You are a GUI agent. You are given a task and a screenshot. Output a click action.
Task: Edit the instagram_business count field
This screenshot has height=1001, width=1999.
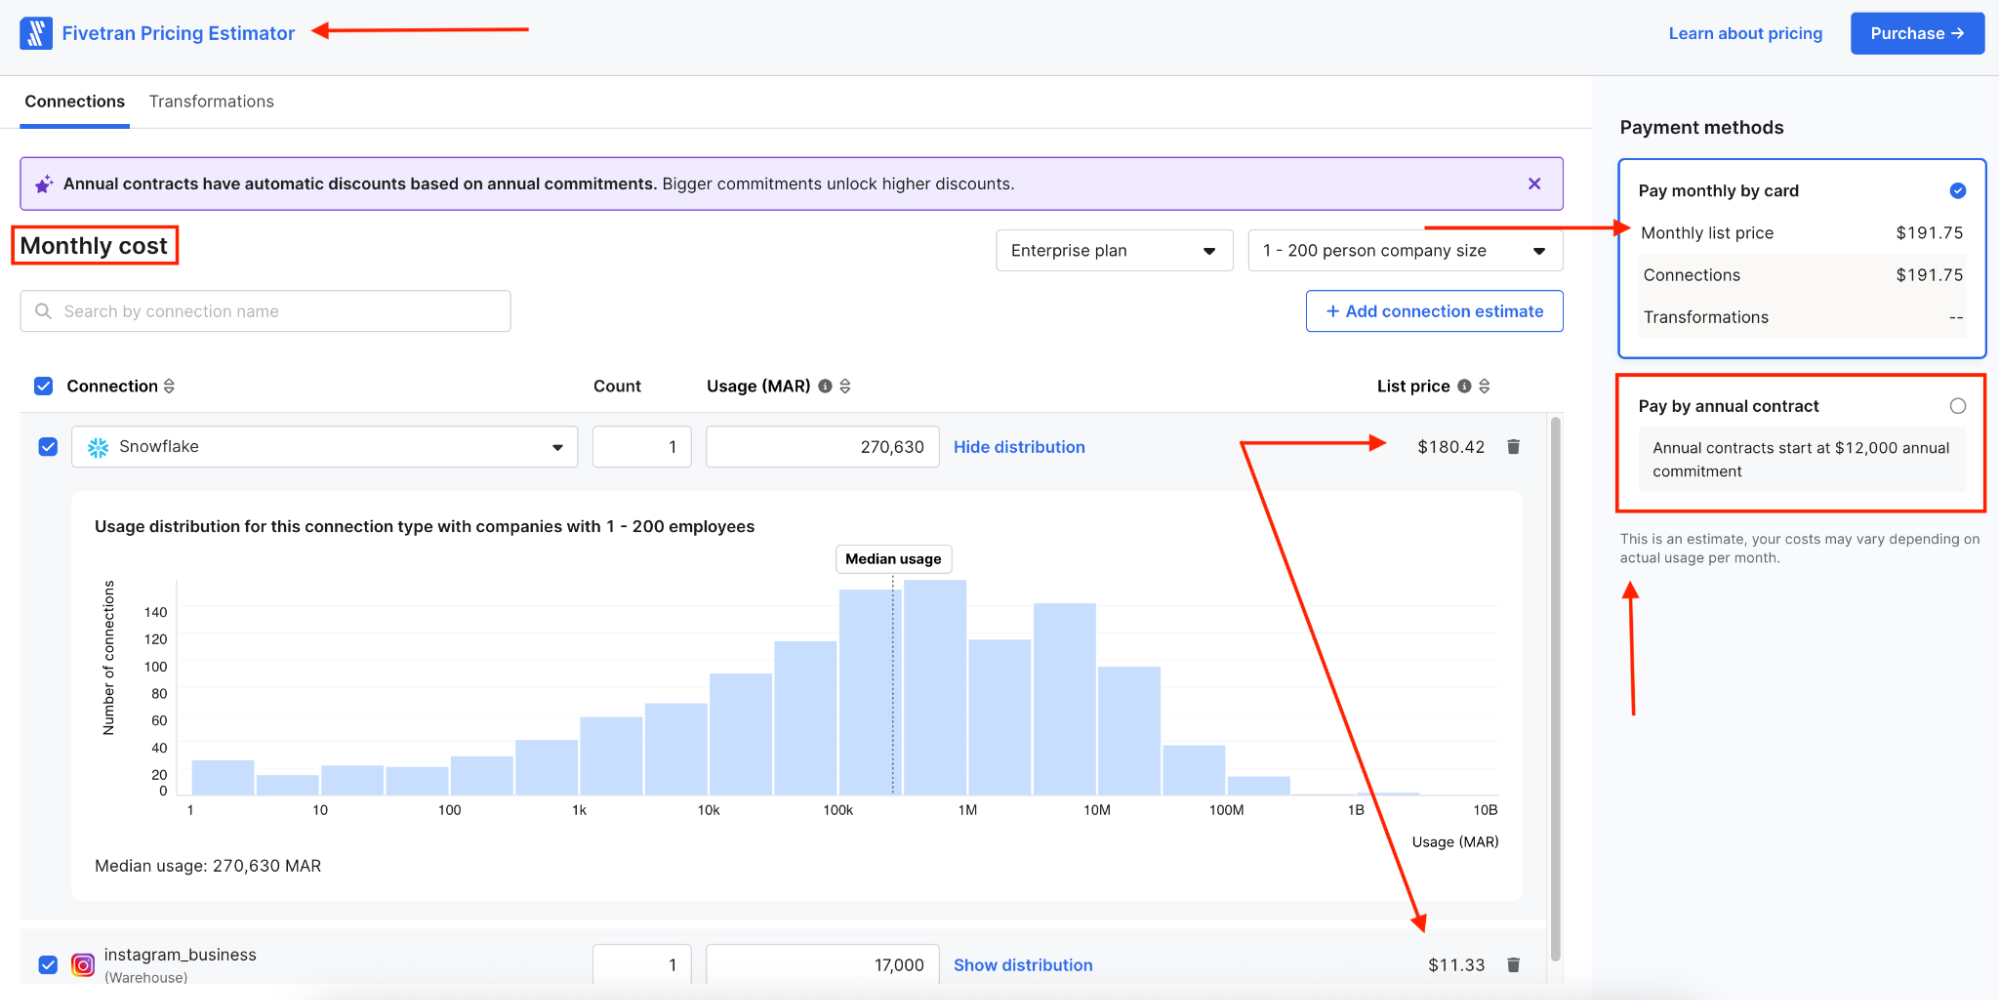[641, 964]
